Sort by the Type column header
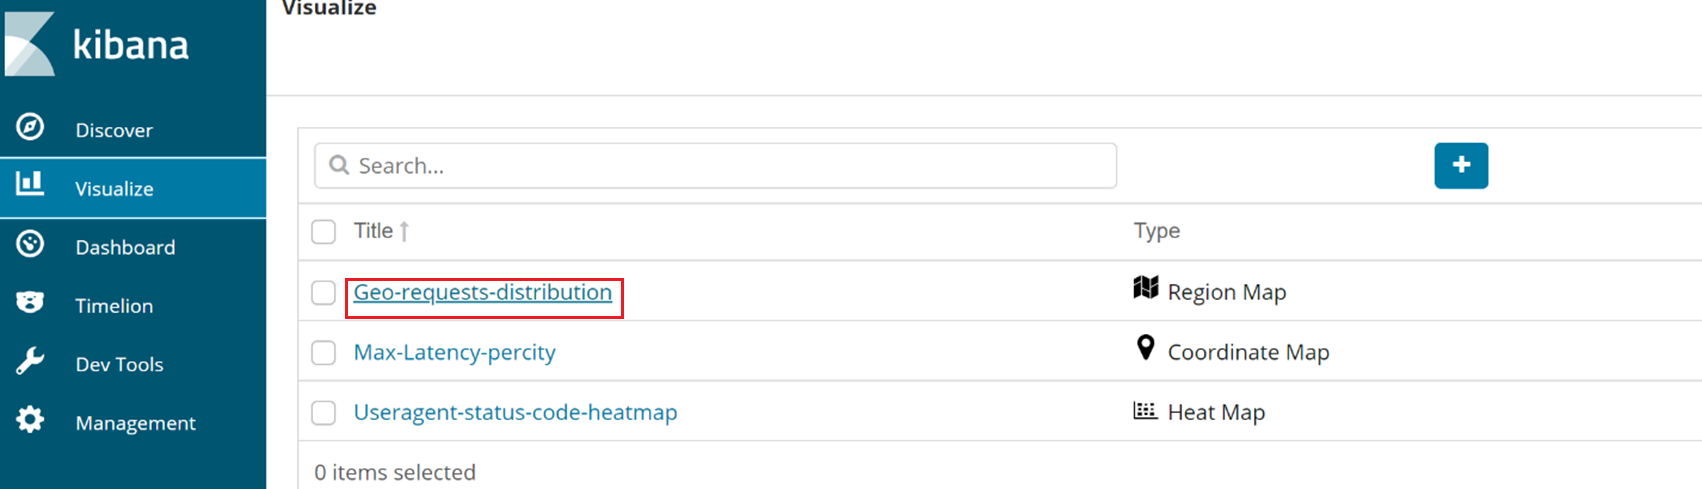The height and width of the screenshot is (489, 1702). coord(1156,231)
